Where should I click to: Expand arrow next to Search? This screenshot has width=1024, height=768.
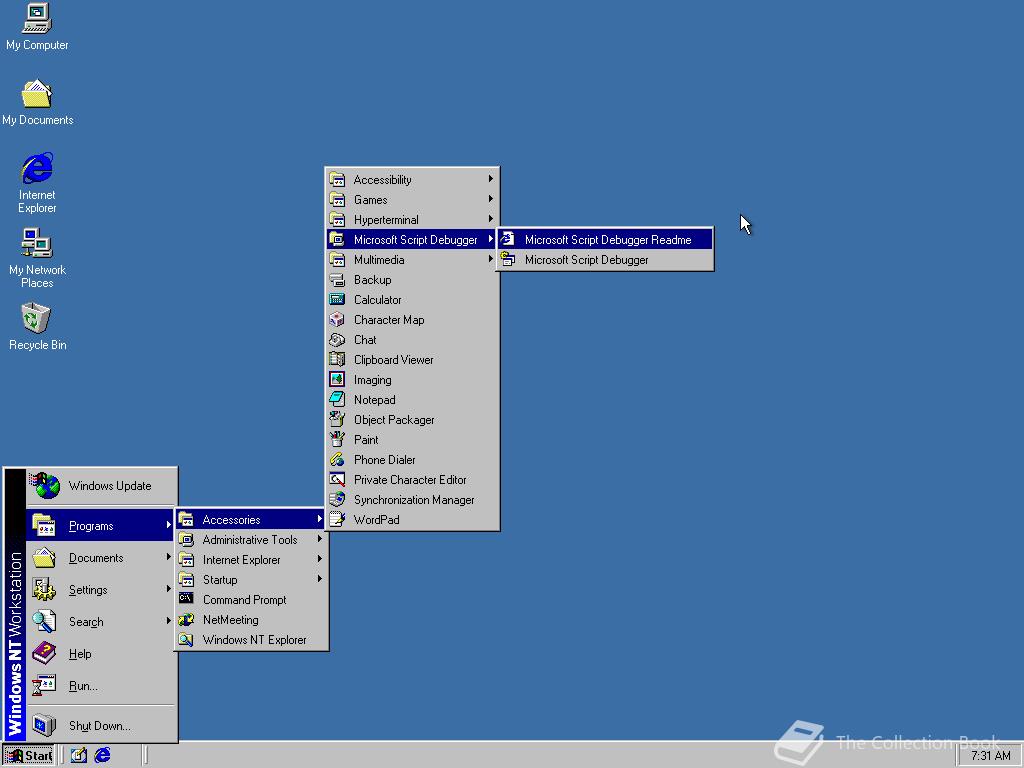point(168,621)
